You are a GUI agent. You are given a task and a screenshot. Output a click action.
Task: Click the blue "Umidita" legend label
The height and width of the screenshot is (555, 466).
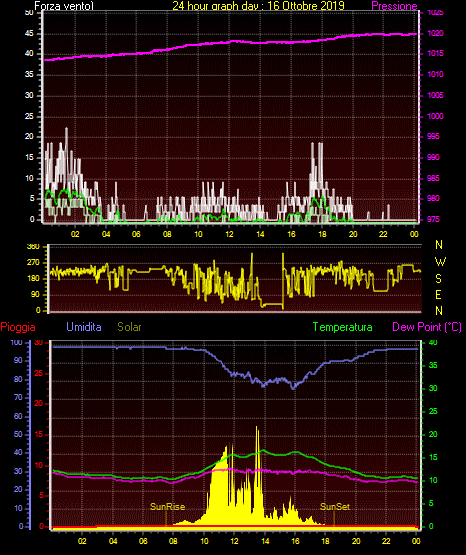tap(84, 327)
